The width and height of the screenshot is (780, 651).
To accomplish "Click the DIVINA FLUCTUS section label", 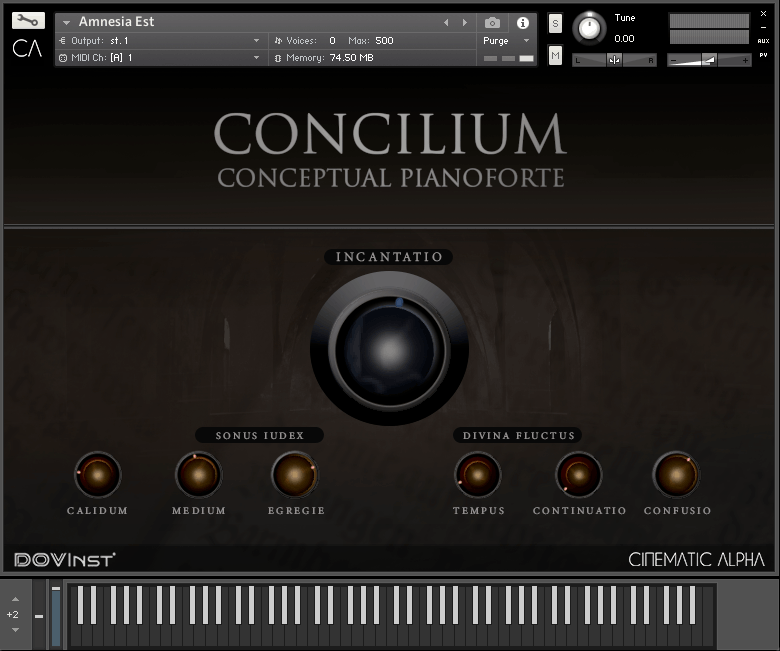I will [518, 435].
